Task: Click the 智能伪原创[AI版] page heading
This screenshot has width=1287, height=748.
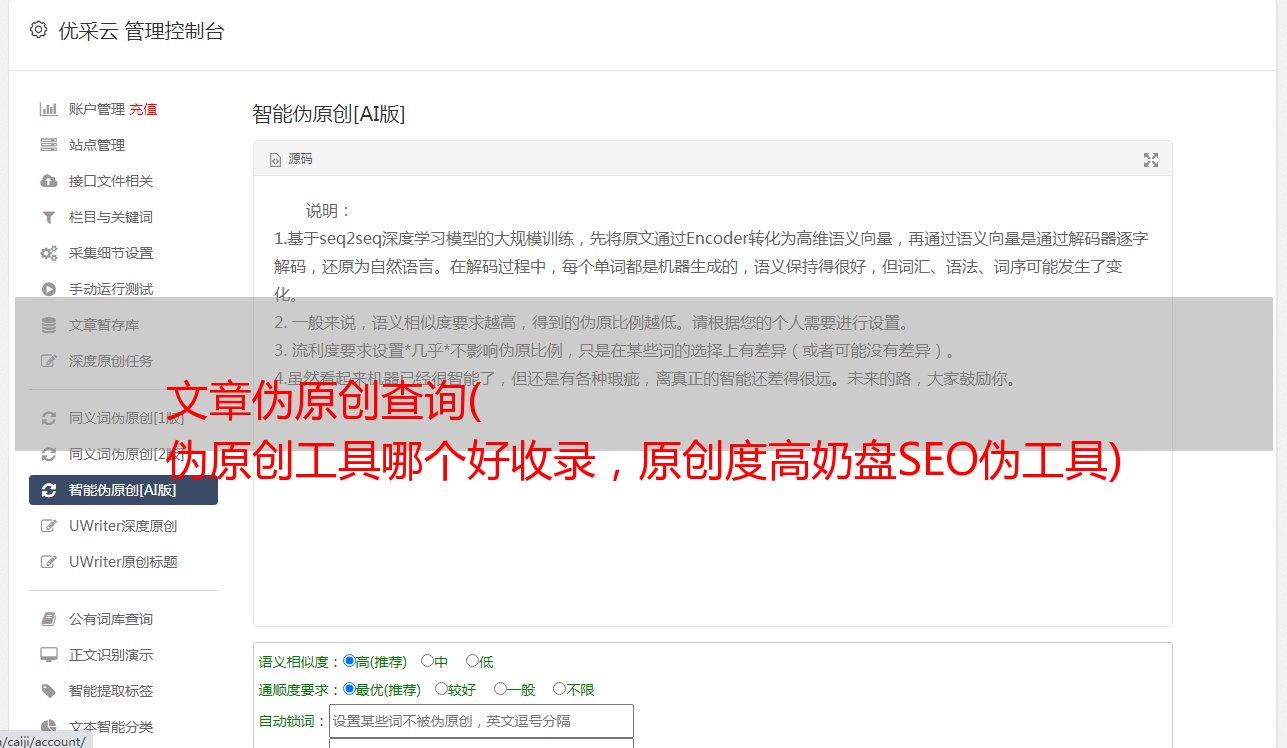Action: pyautogui.click(x=329, y=114)
